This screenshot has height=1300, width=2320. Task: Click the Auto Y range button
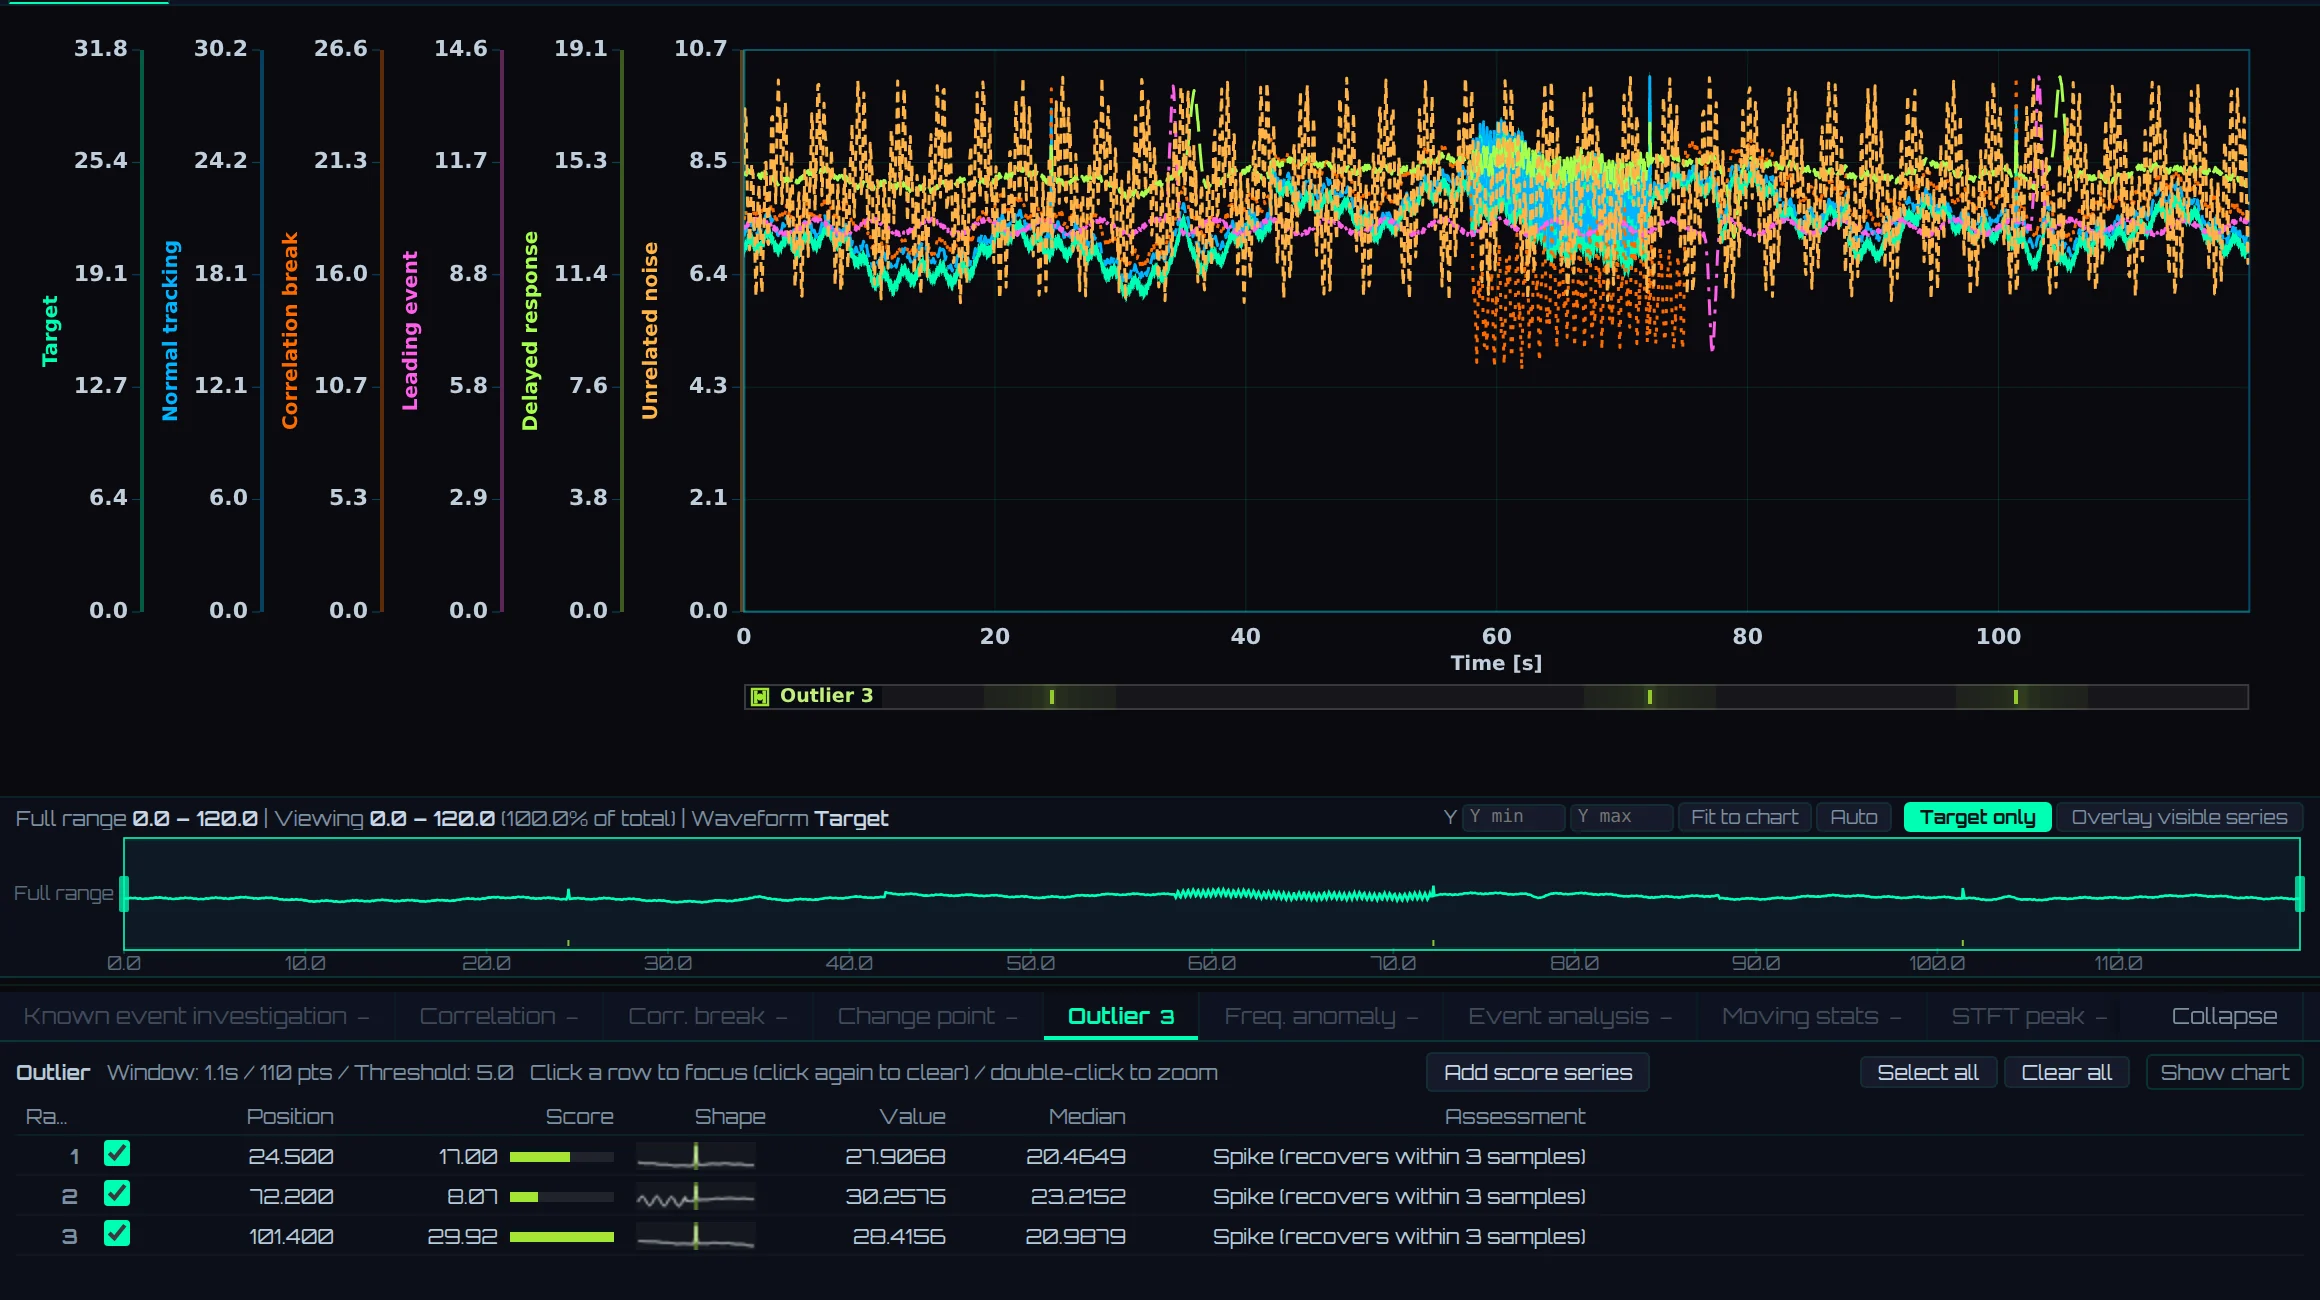[1853, 817]
